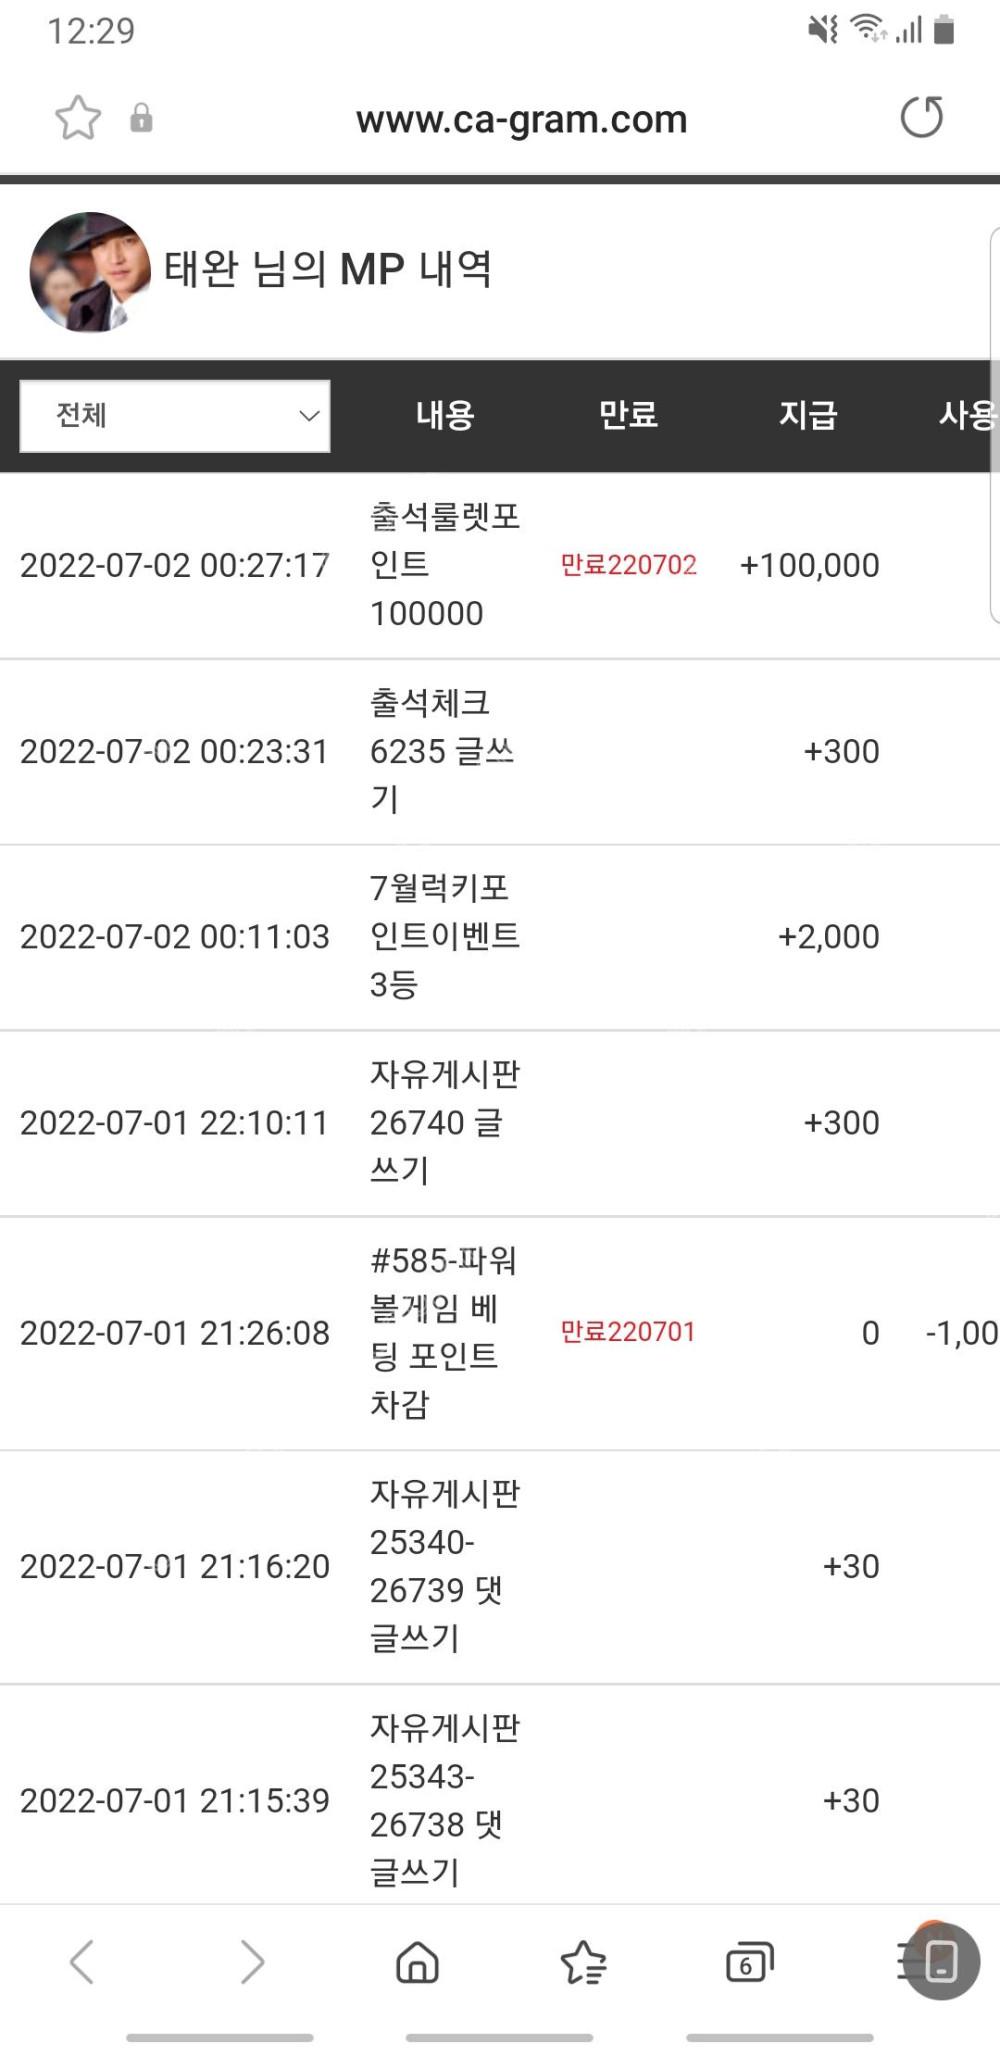Tap the #585-파워볼게임 베팅 포인트 차감 entry
This screenshot has height=2056, width=1000.
pyautogui.click(x=443, y=1332)
